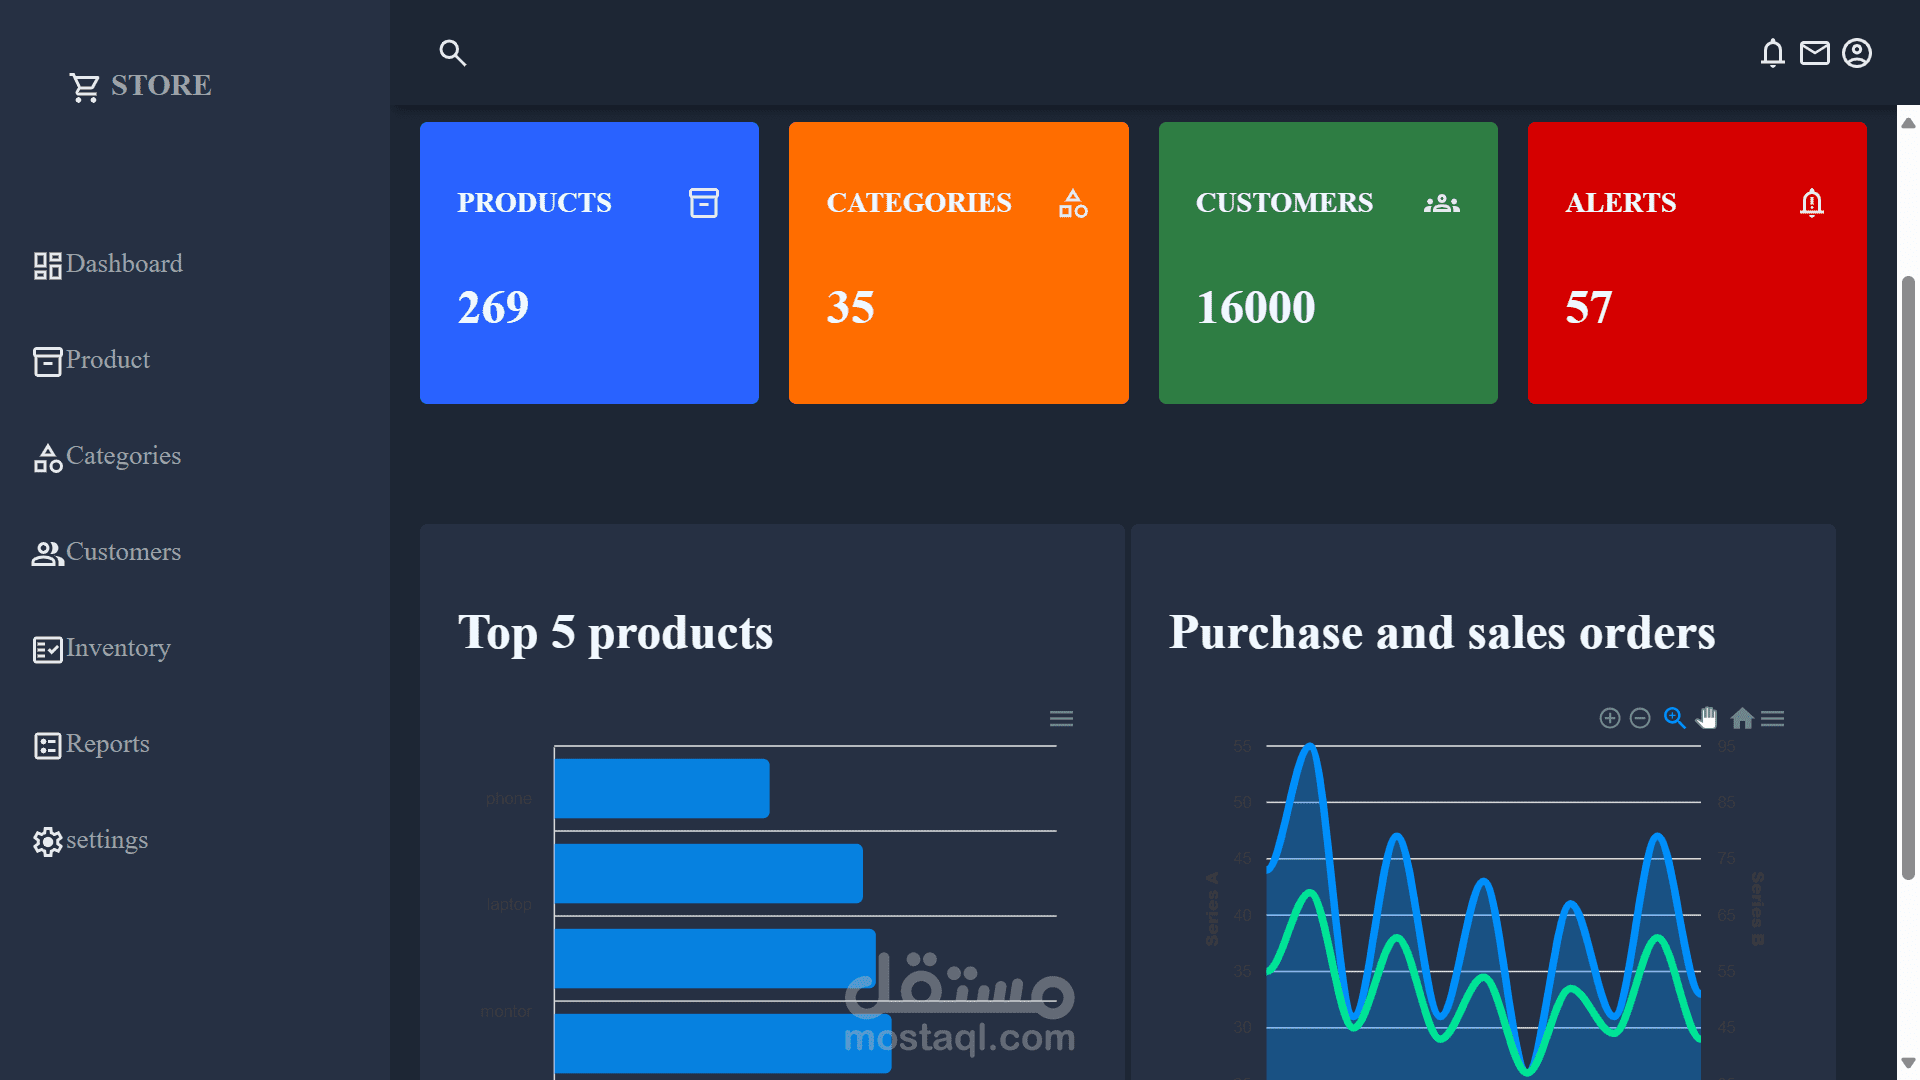Image resolution: width=1920 pixels, height=1080 pixels.
Task: Open the Inventory sidebar item
Action: point(119,648)
